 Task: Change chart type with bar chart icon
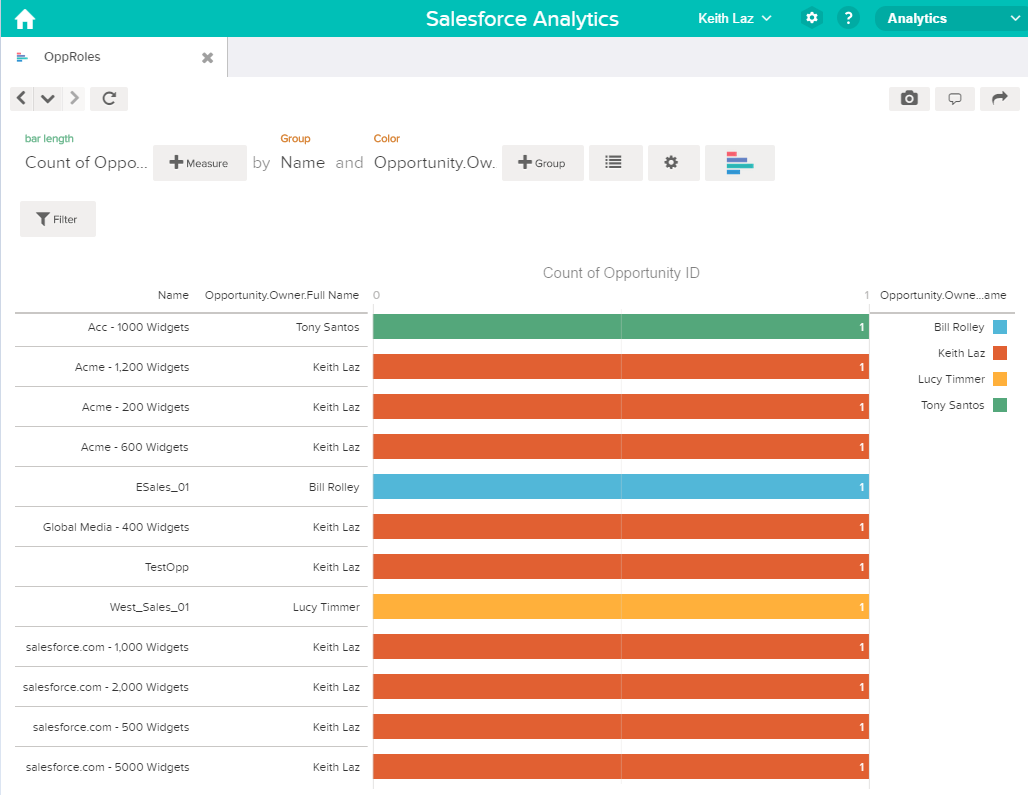click(x=740, y=163)
